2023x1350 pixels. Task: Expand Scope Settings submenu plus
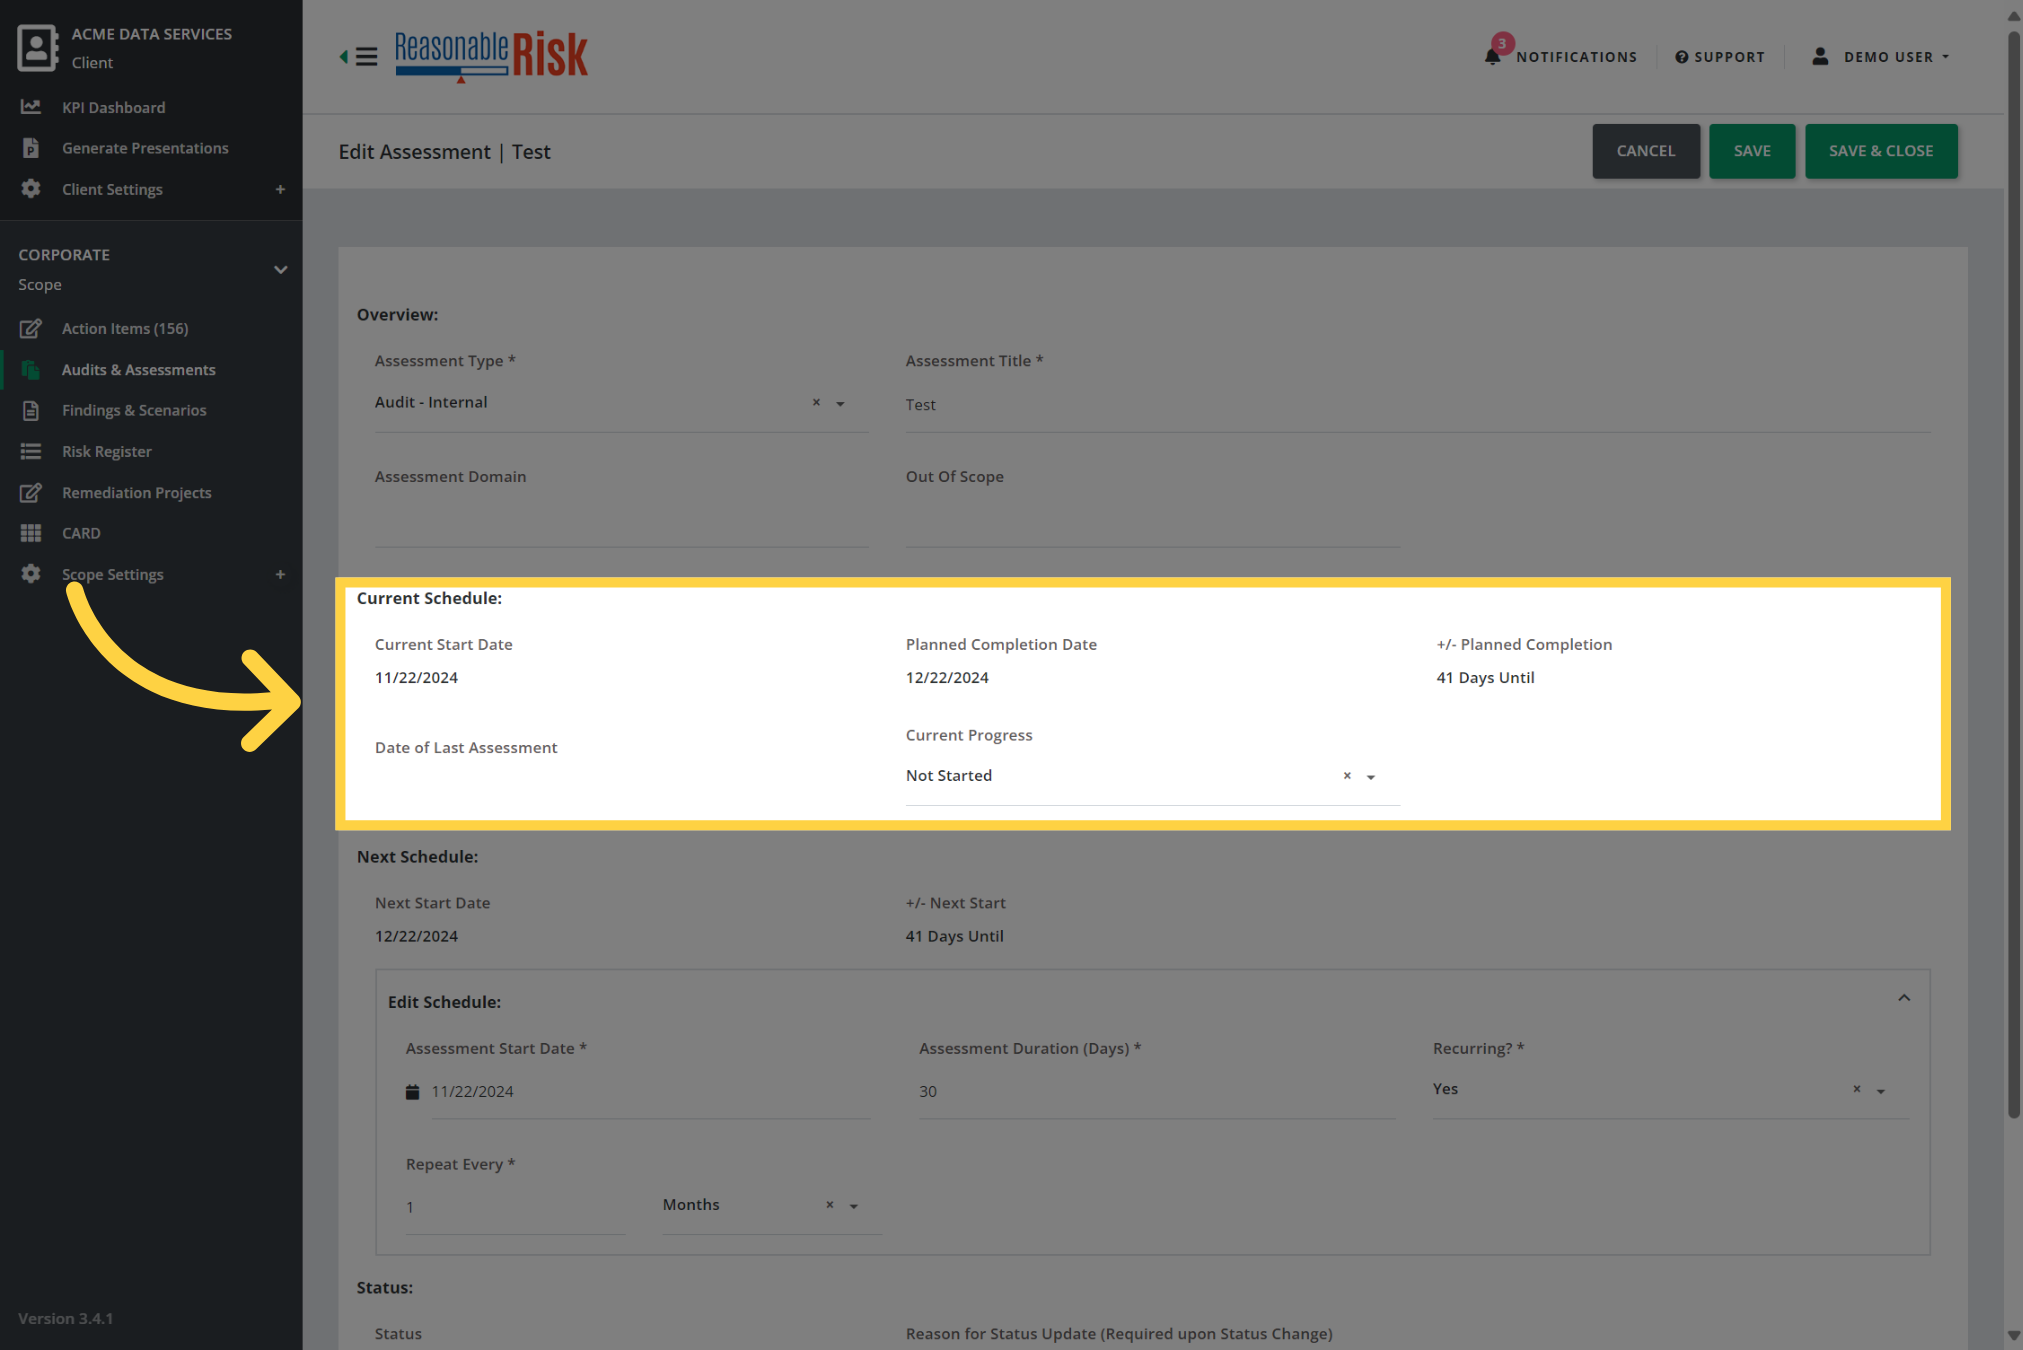pos(280,574)
